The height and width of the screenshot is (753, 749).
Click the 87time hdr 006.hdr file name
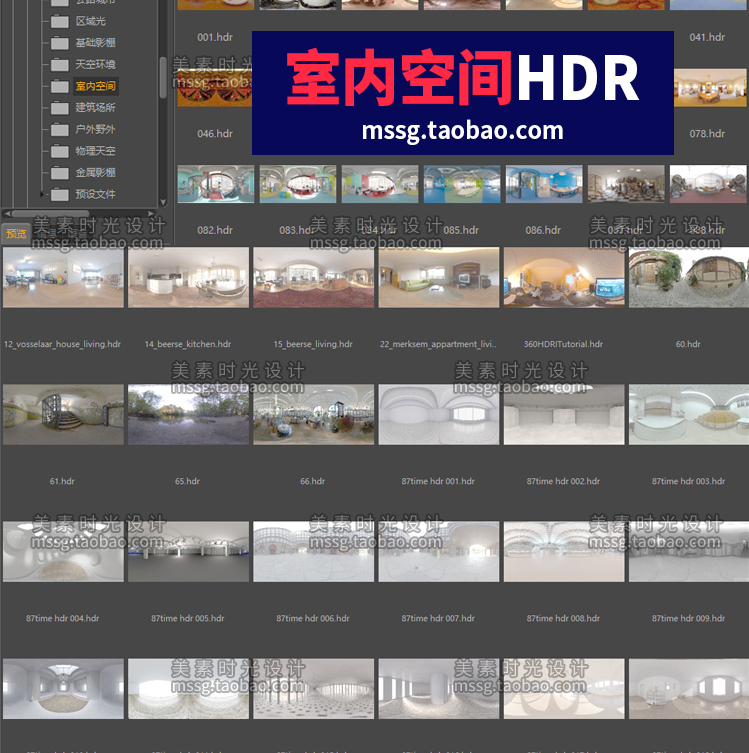pyautogui.click(x=313, y=619)
